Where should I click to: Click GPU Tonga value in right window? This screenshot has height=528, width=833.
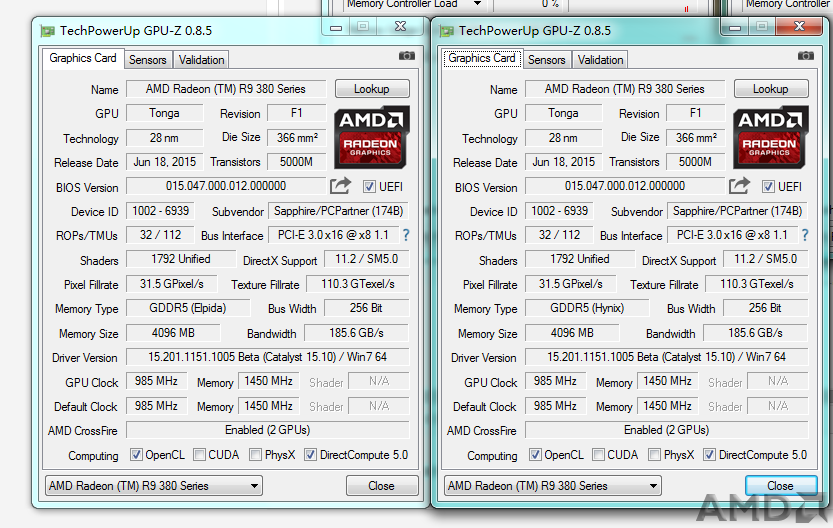563,113
